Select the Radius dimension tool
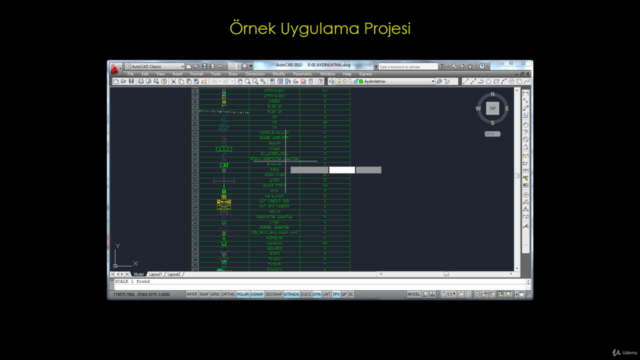 [526, 125]
